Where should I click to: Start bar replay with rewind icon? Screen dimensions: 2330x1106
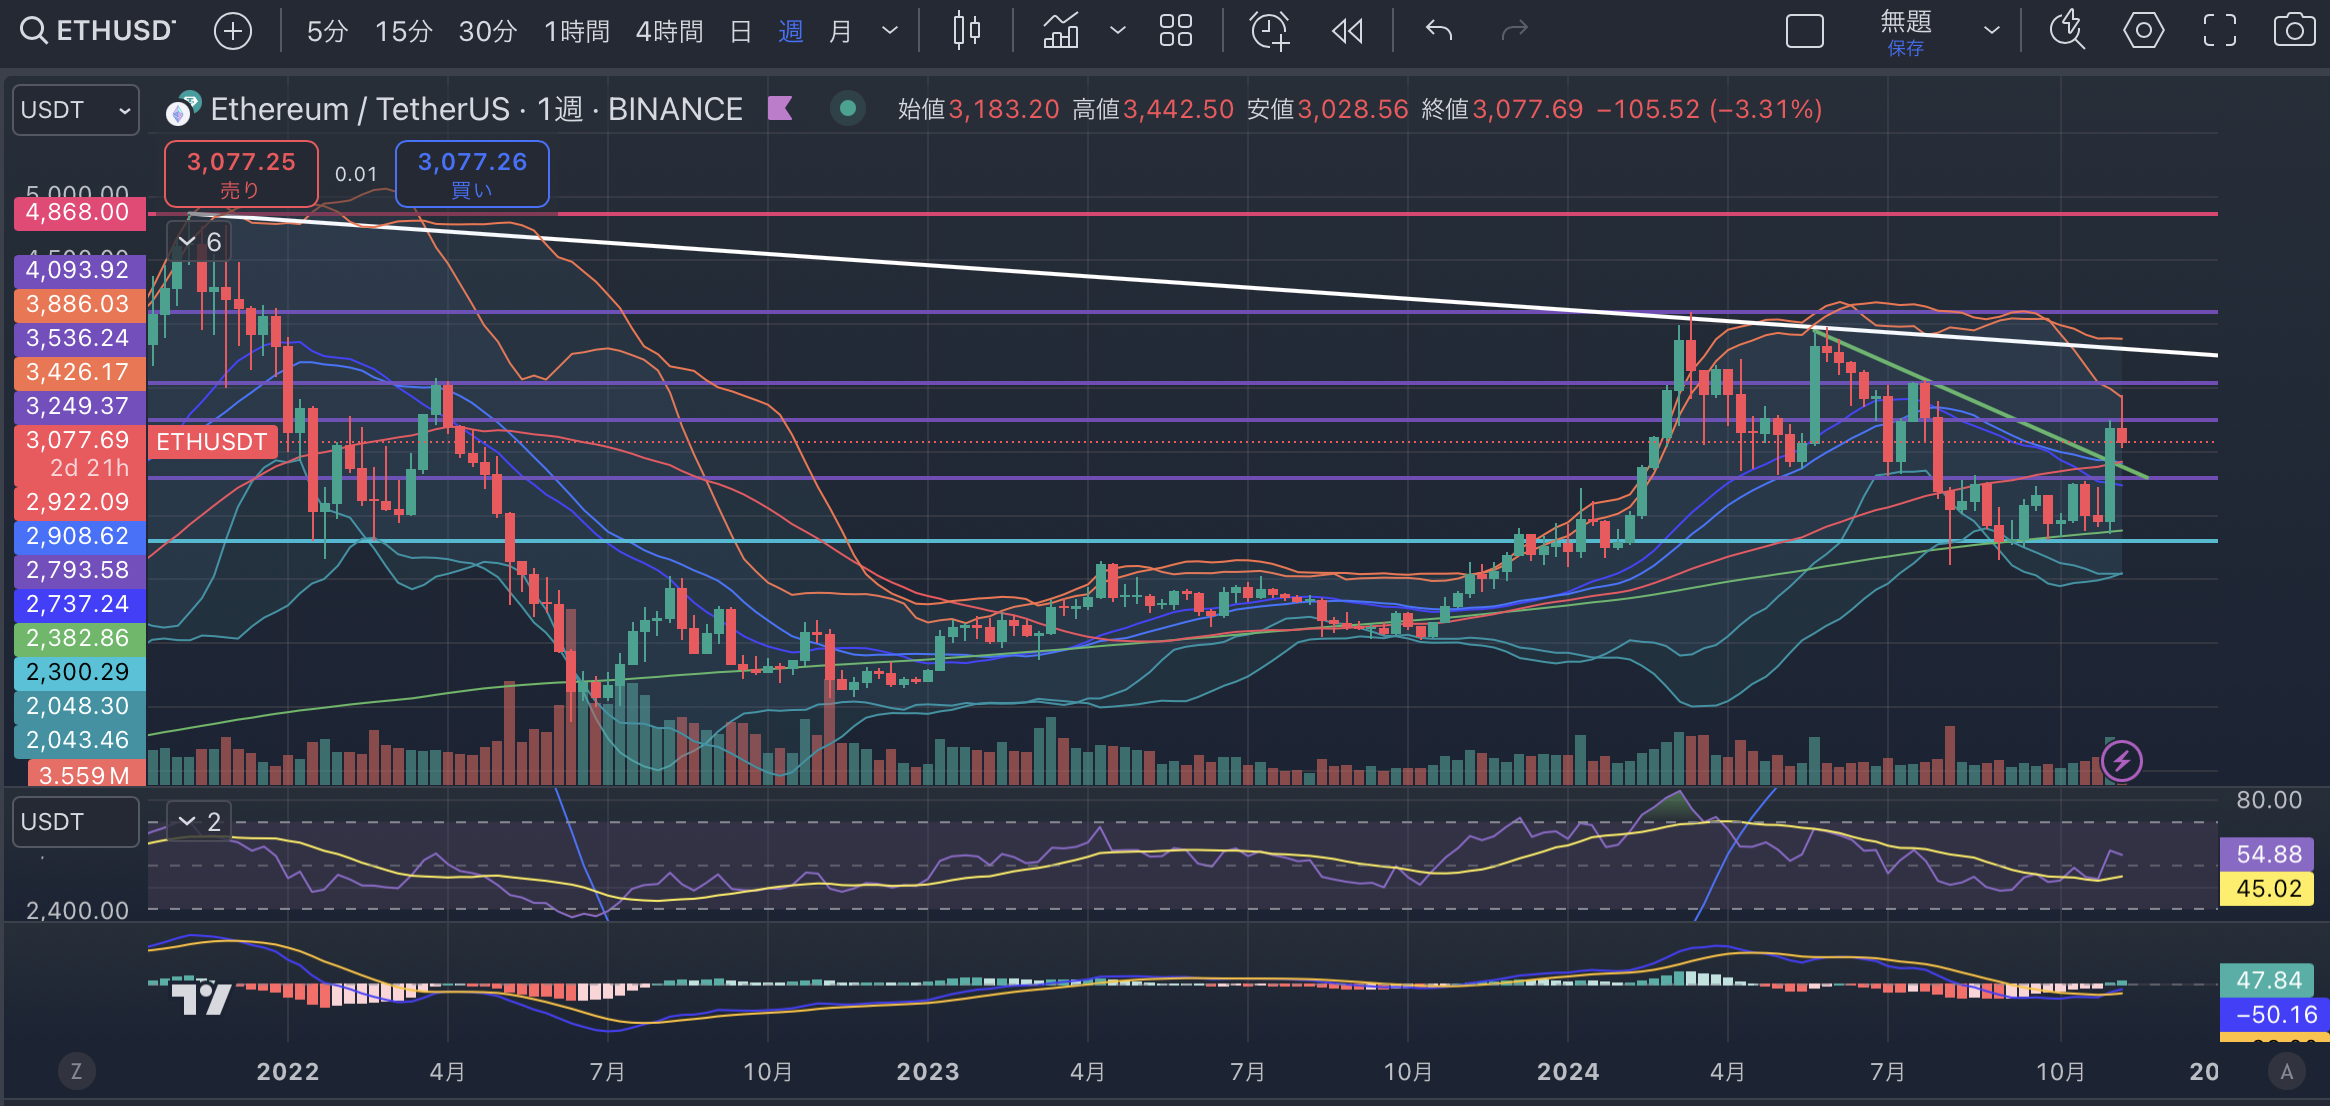1347,31
